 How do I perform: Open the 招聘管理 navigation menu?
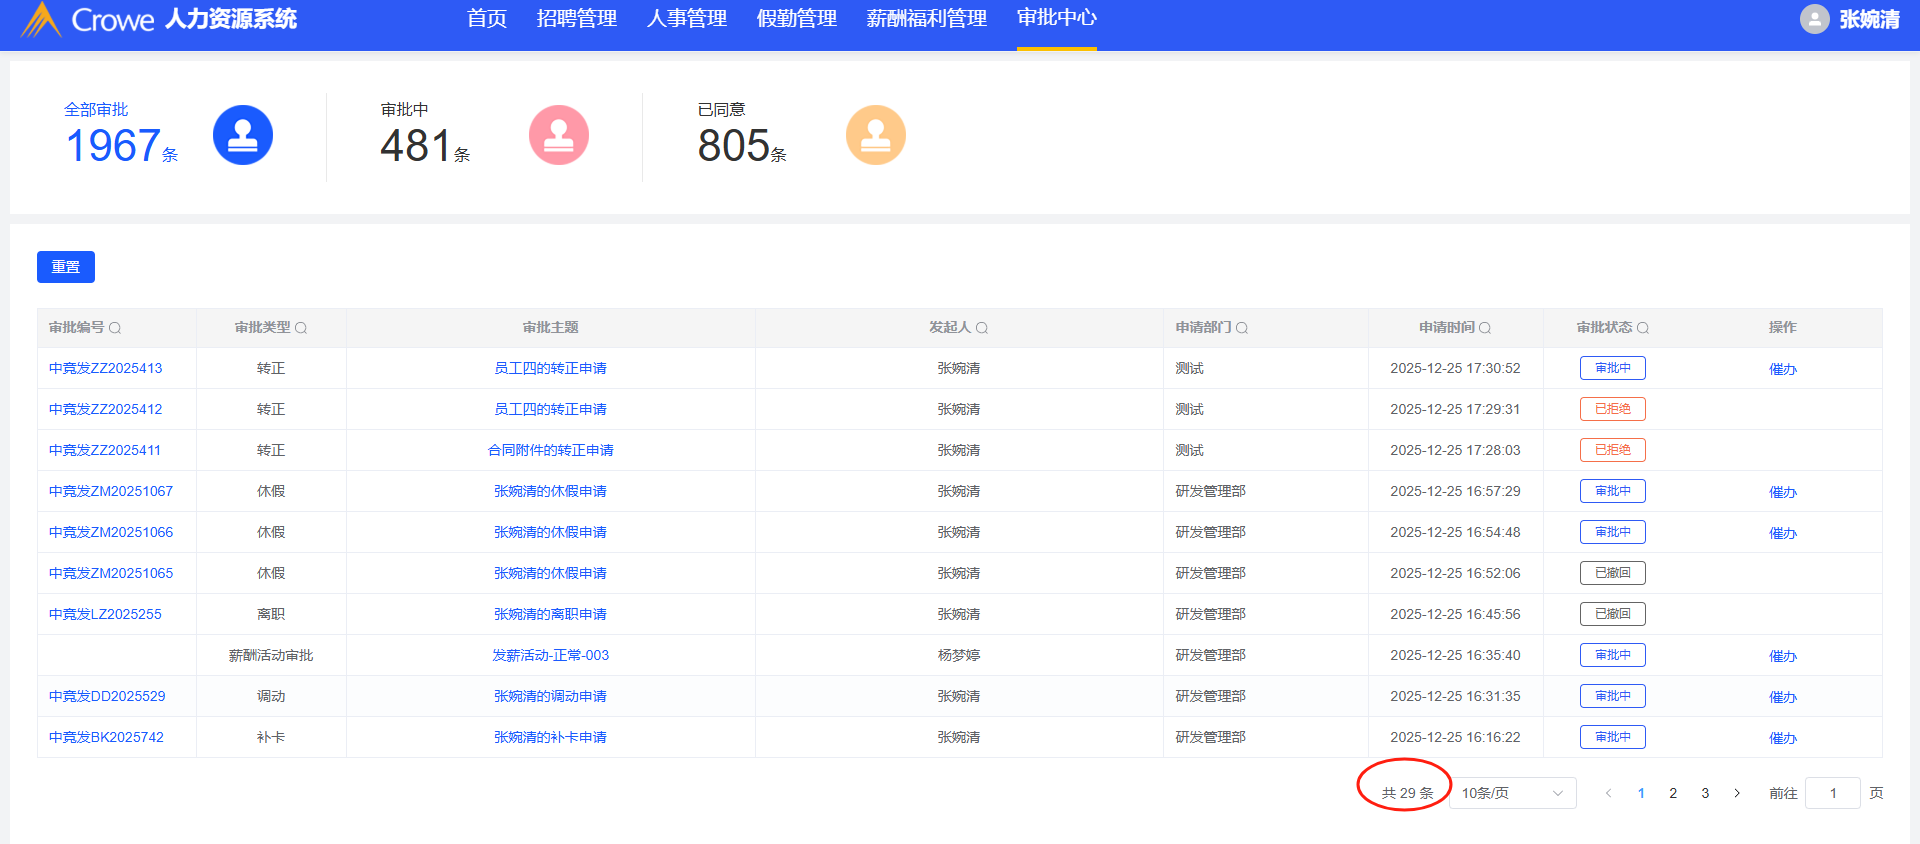click(576, 19)
